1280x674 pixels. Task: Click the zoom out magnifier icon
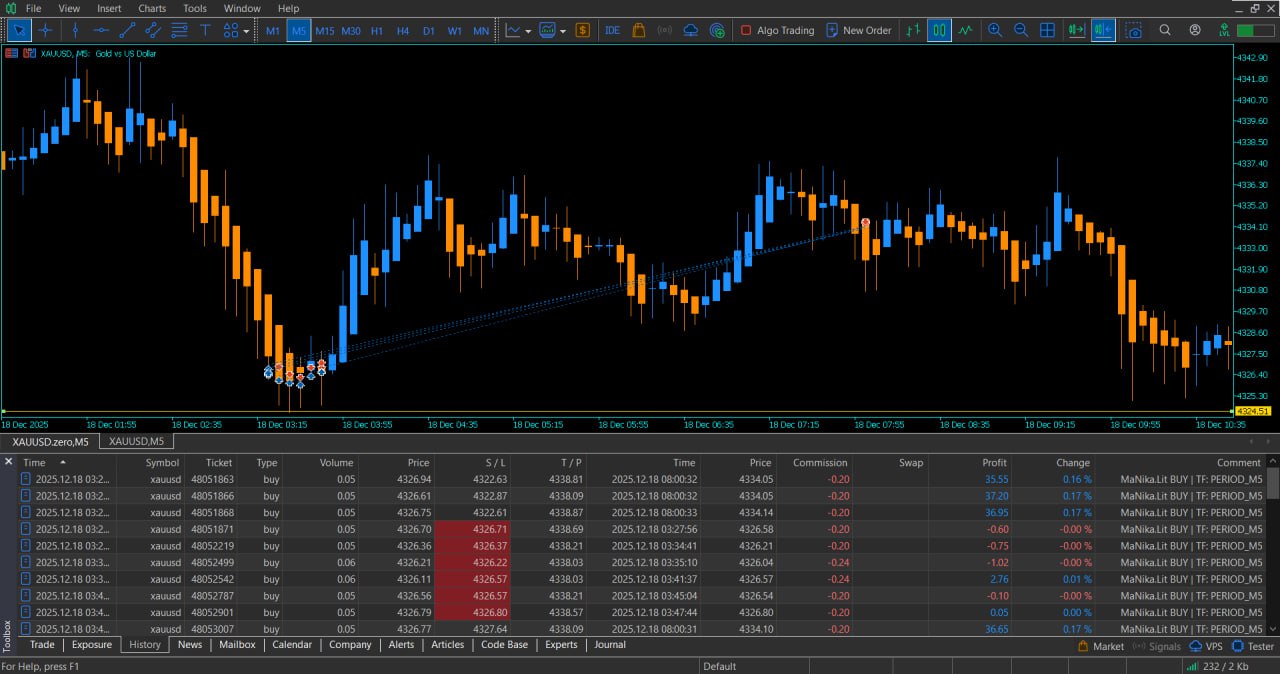point(1021,31)
